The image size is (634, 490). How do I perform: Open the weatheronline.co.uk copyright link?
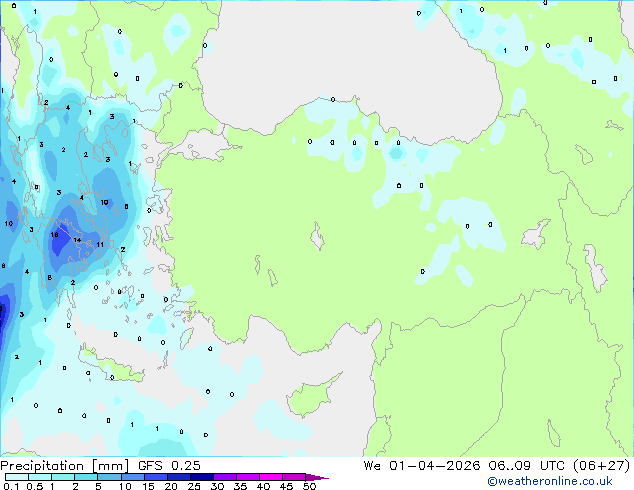pos(550,481)
